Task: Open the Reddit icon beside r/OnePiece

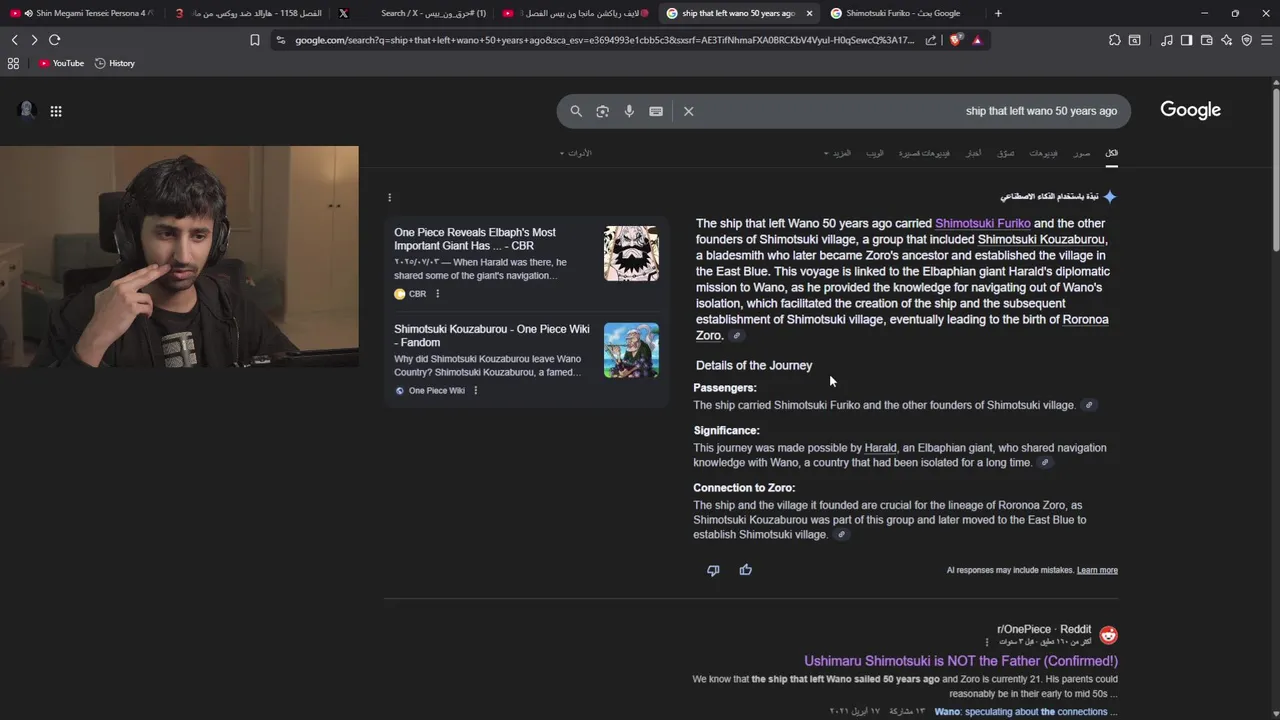Action: click(1108, 635)
